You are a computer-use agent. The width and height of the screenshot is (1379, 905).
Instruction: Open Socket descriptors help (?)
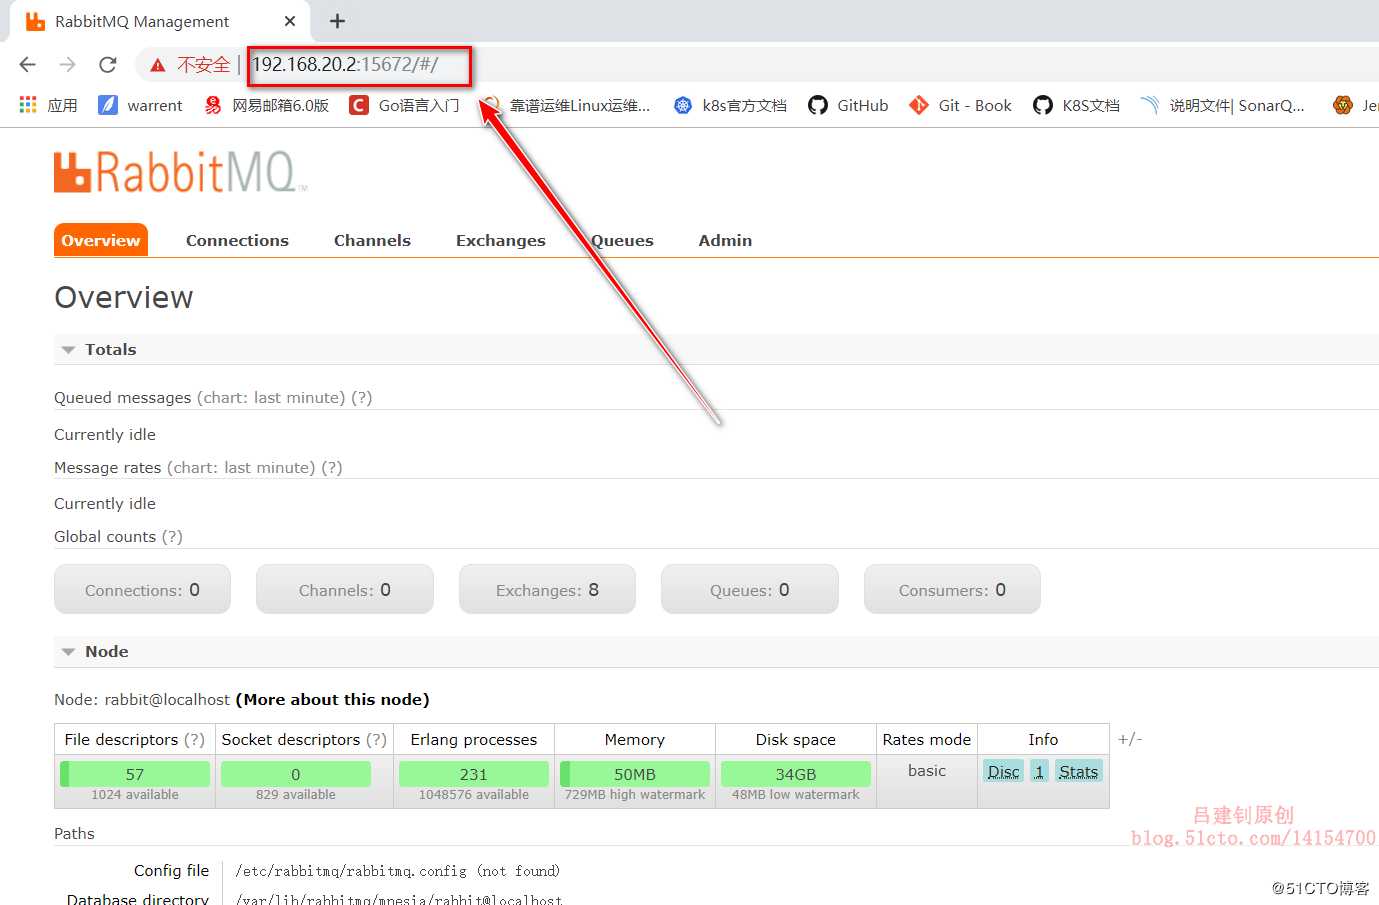click(376, 739)
